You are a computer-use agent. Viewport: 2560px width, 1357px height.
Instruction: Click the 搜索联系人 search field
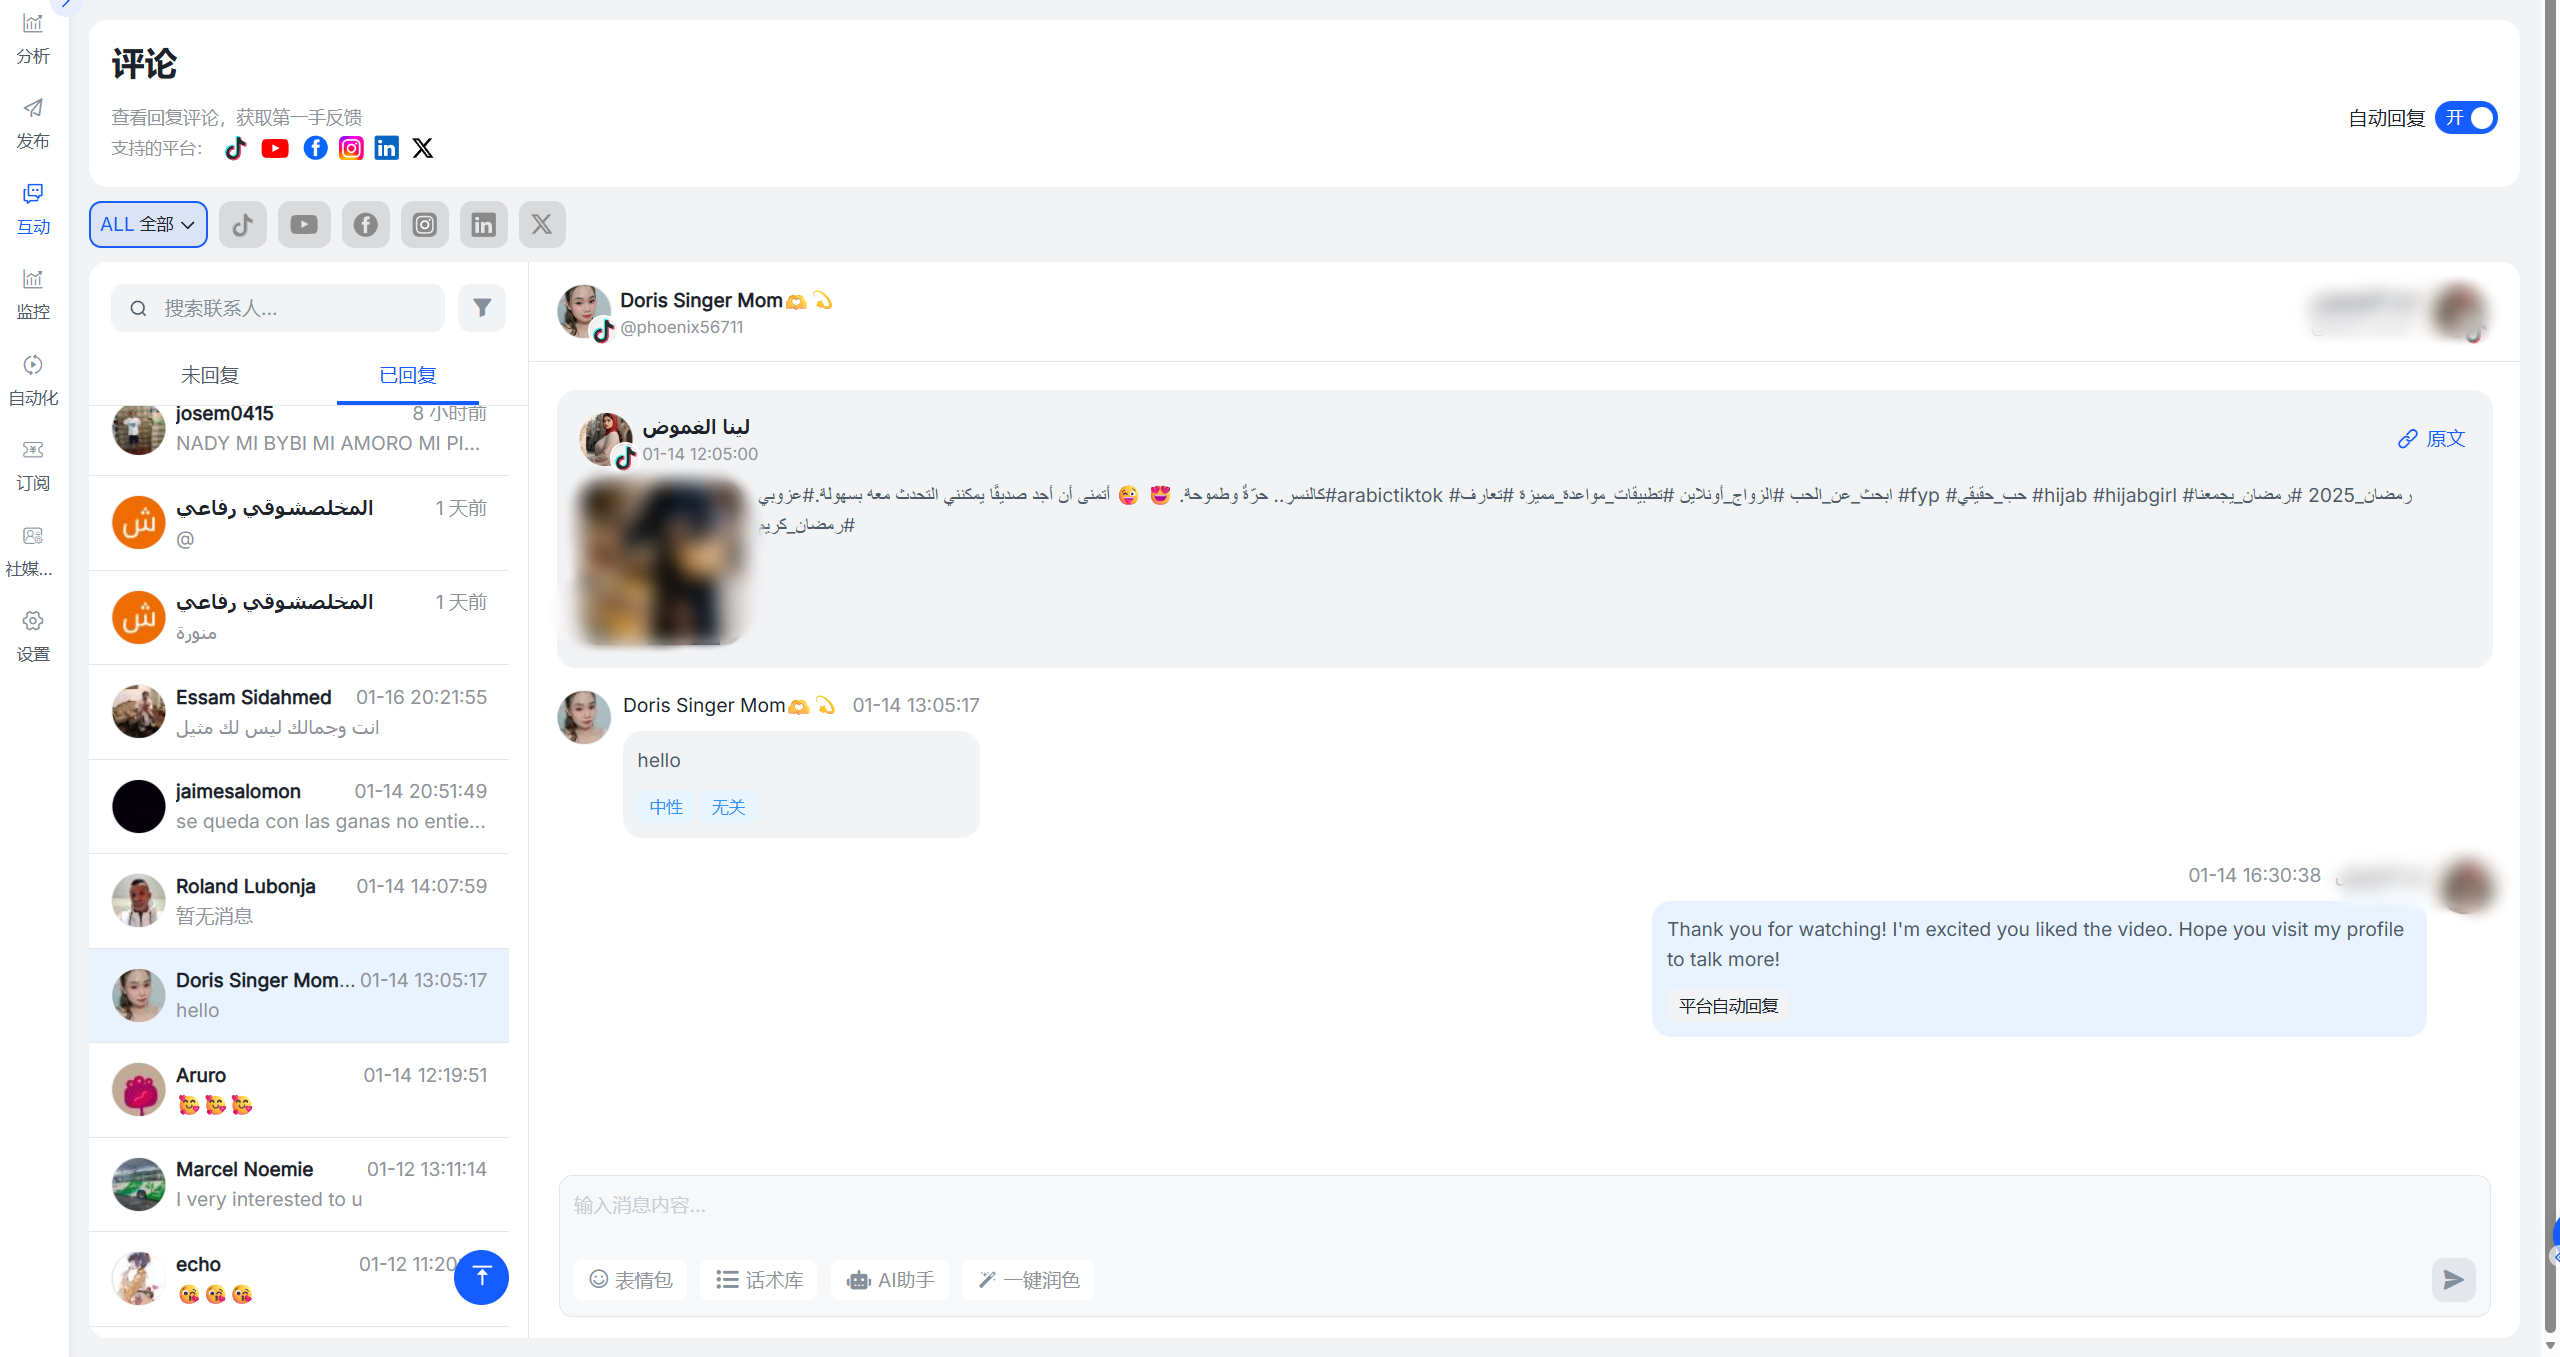(278, 308)
